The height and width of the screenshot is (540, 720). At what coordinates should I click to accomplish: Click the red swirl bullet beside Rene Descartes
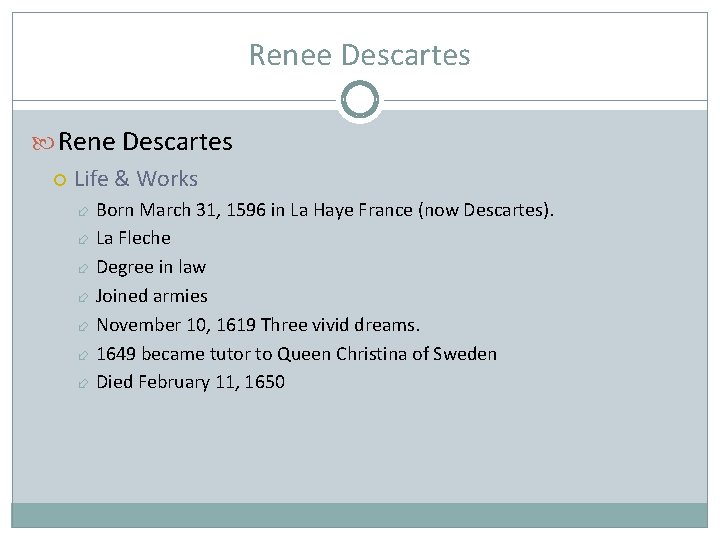pos(43,143)
